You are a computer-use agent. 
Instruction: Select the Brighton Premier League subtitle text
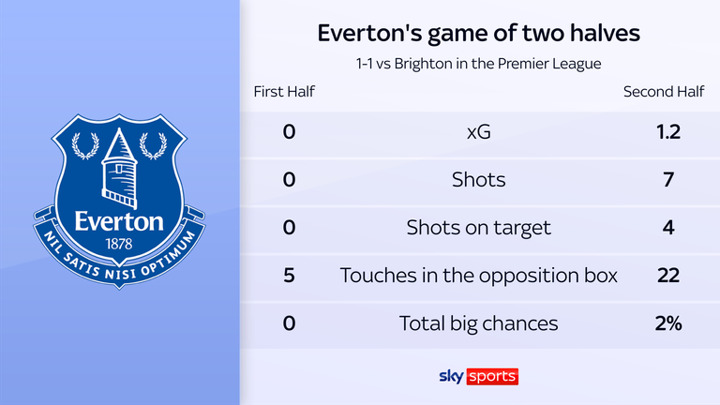pyautogui.click(x=479, y=64)
